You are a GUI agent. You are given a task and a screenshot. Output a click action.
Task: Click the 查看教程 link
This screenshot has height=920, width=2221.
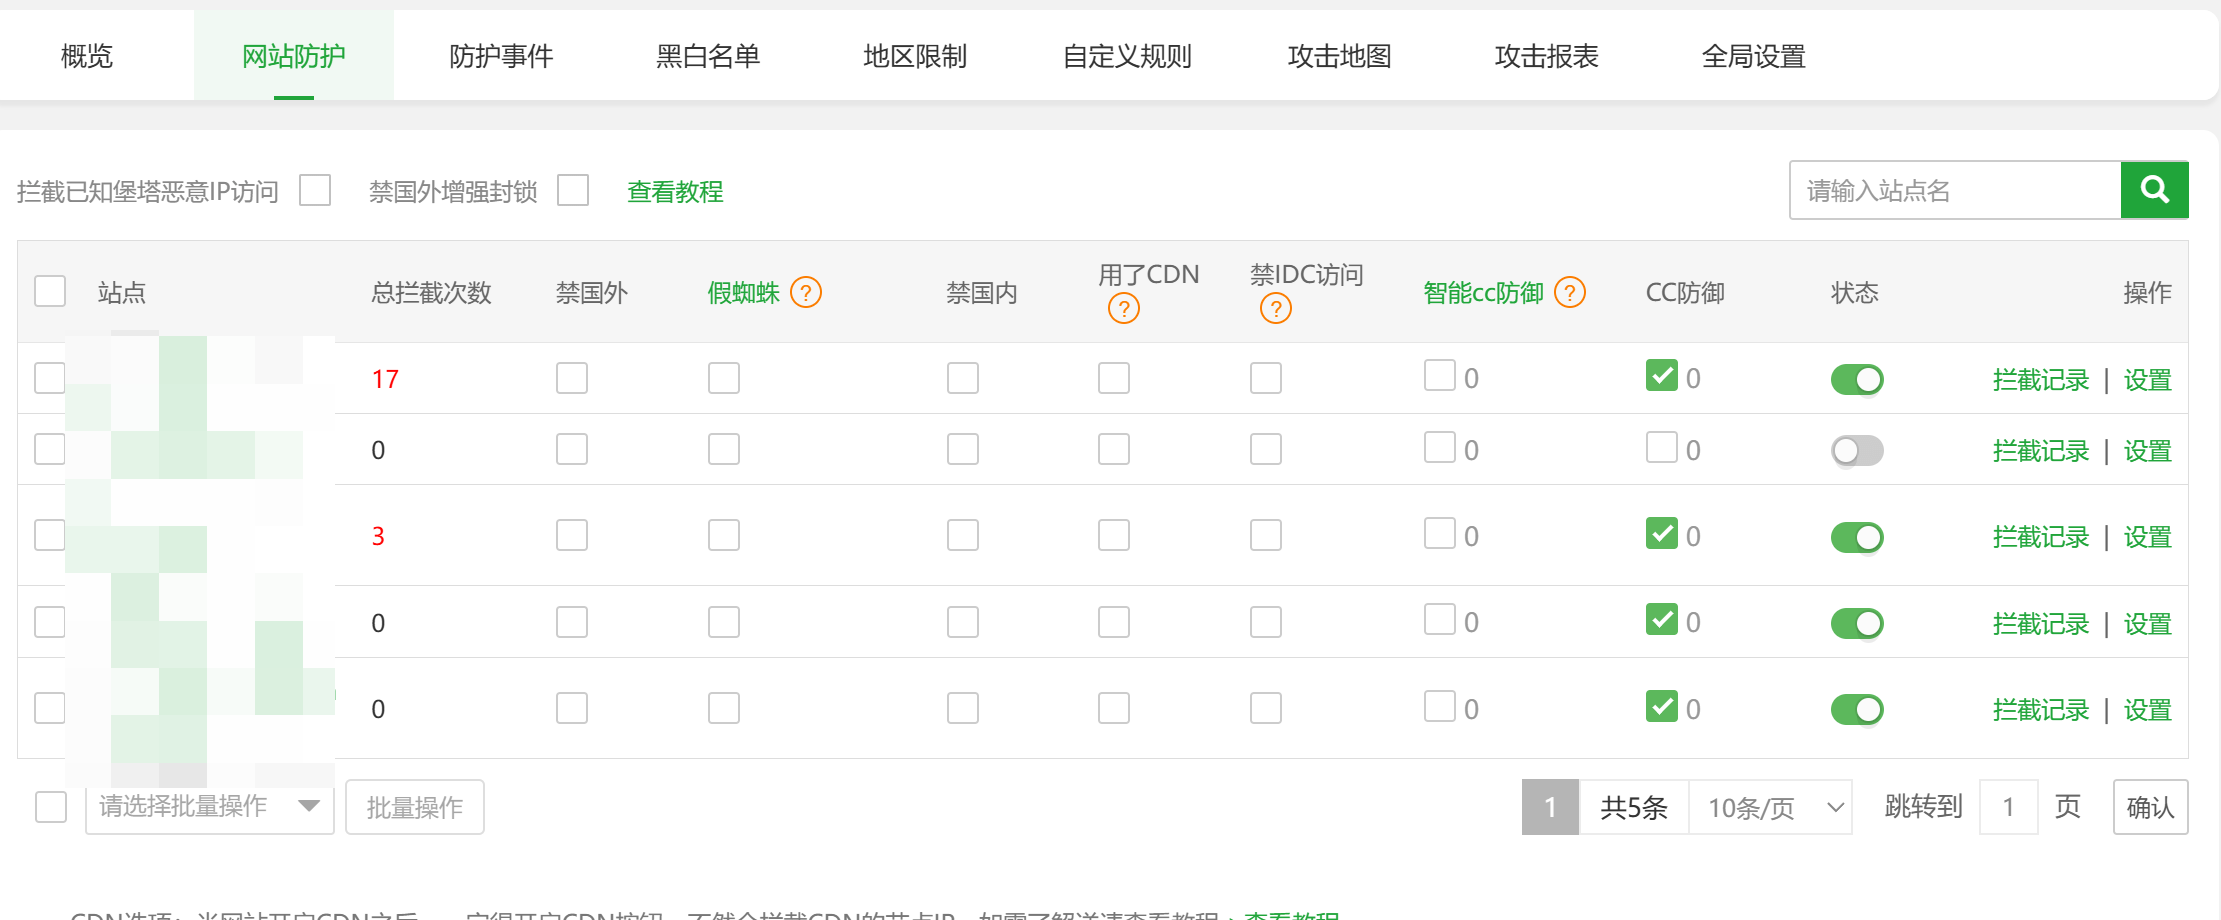[675, 191]
